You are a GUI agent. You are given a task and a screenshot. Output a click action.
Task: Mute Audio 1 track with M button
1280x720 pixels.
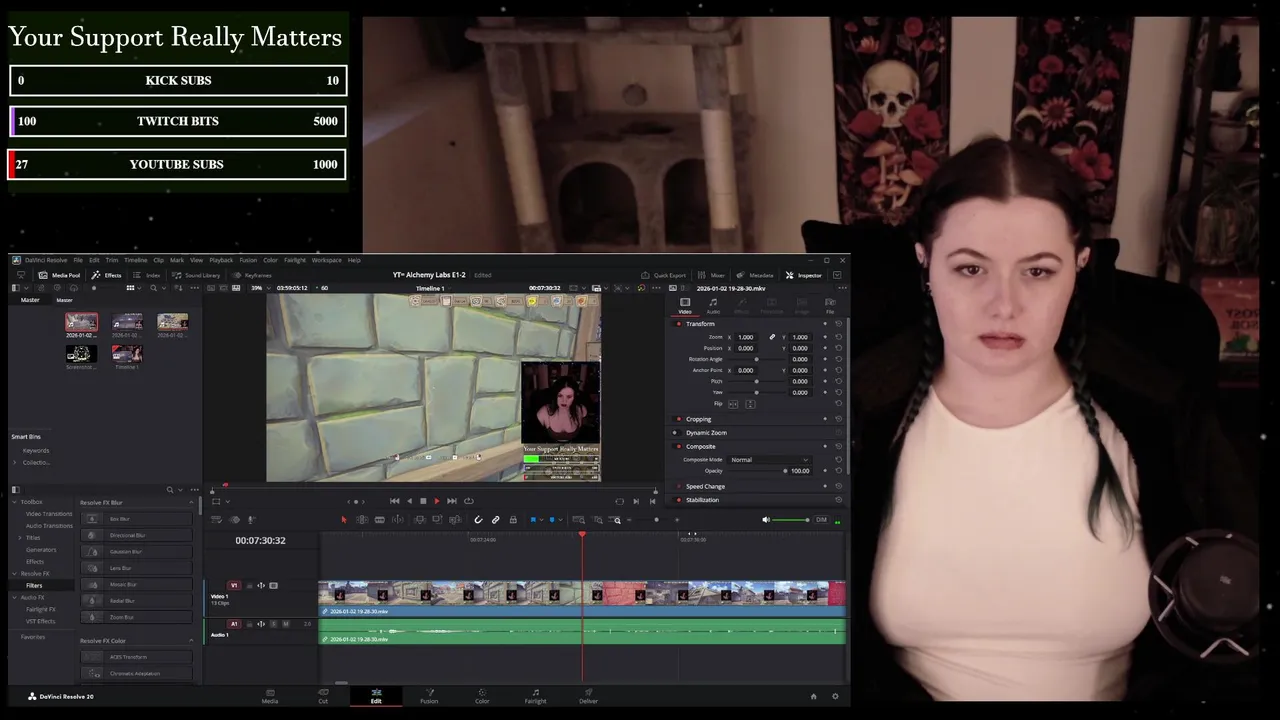(285, 624)
